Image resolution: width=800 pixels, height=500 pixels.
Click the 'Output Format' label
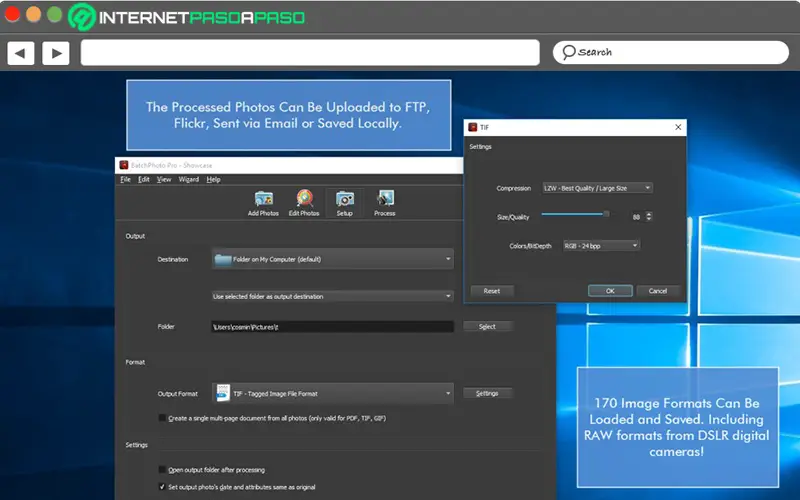pyautogui.click(x=178, y=394)
